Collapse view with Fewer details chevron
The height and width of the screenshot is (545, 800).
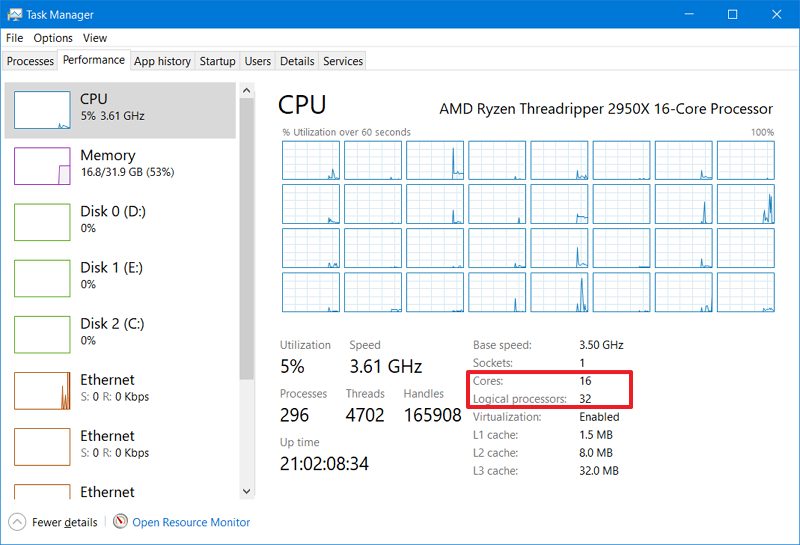tap(17, 522)
